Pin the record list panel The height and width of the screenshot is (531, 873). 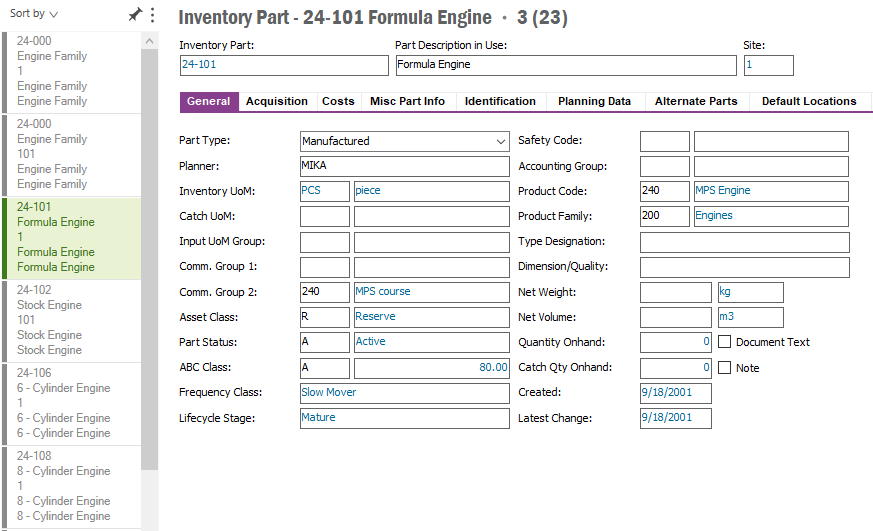[x=135, y=15]
